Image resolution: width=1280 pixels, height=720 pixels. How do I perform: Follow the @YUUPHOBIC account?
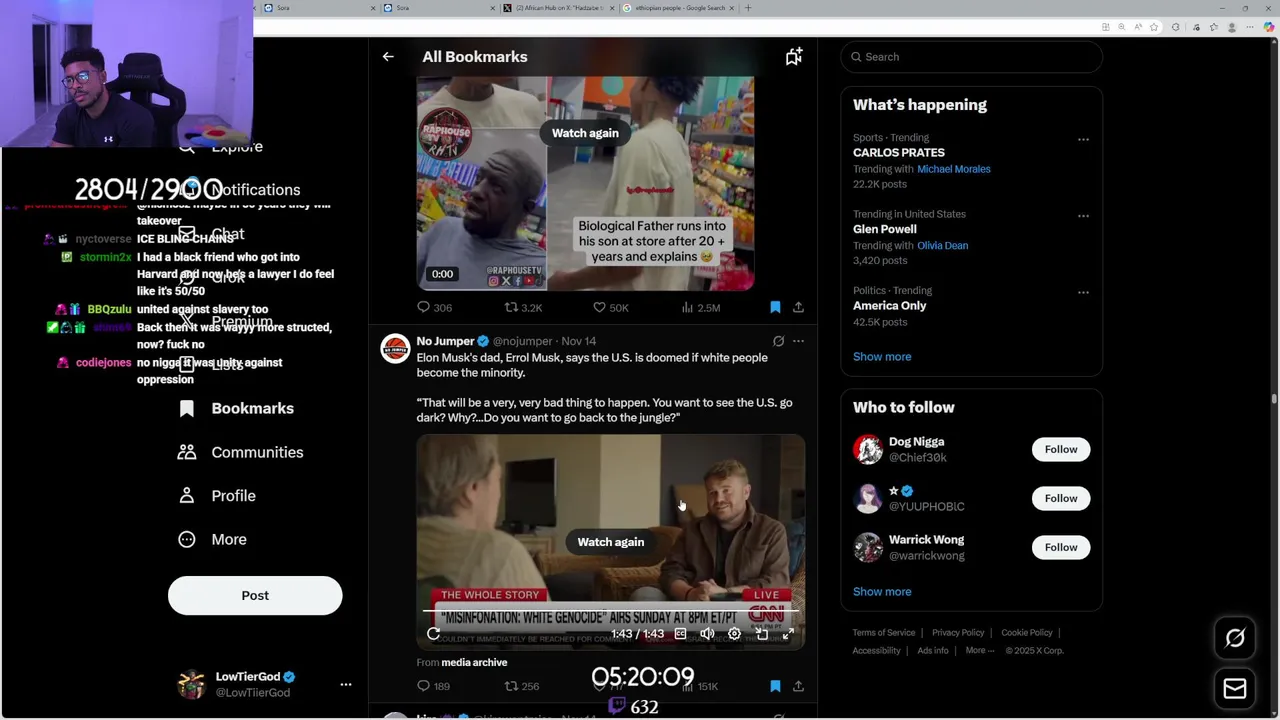1061,498
